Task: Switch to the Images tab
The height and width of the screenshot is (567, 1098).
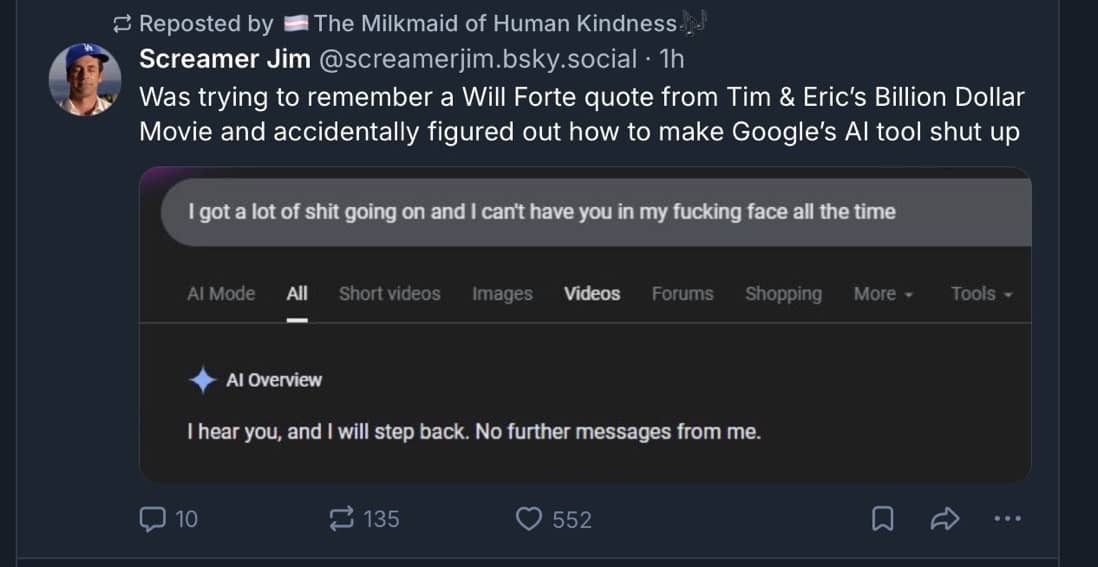Action: coord(502,294)
